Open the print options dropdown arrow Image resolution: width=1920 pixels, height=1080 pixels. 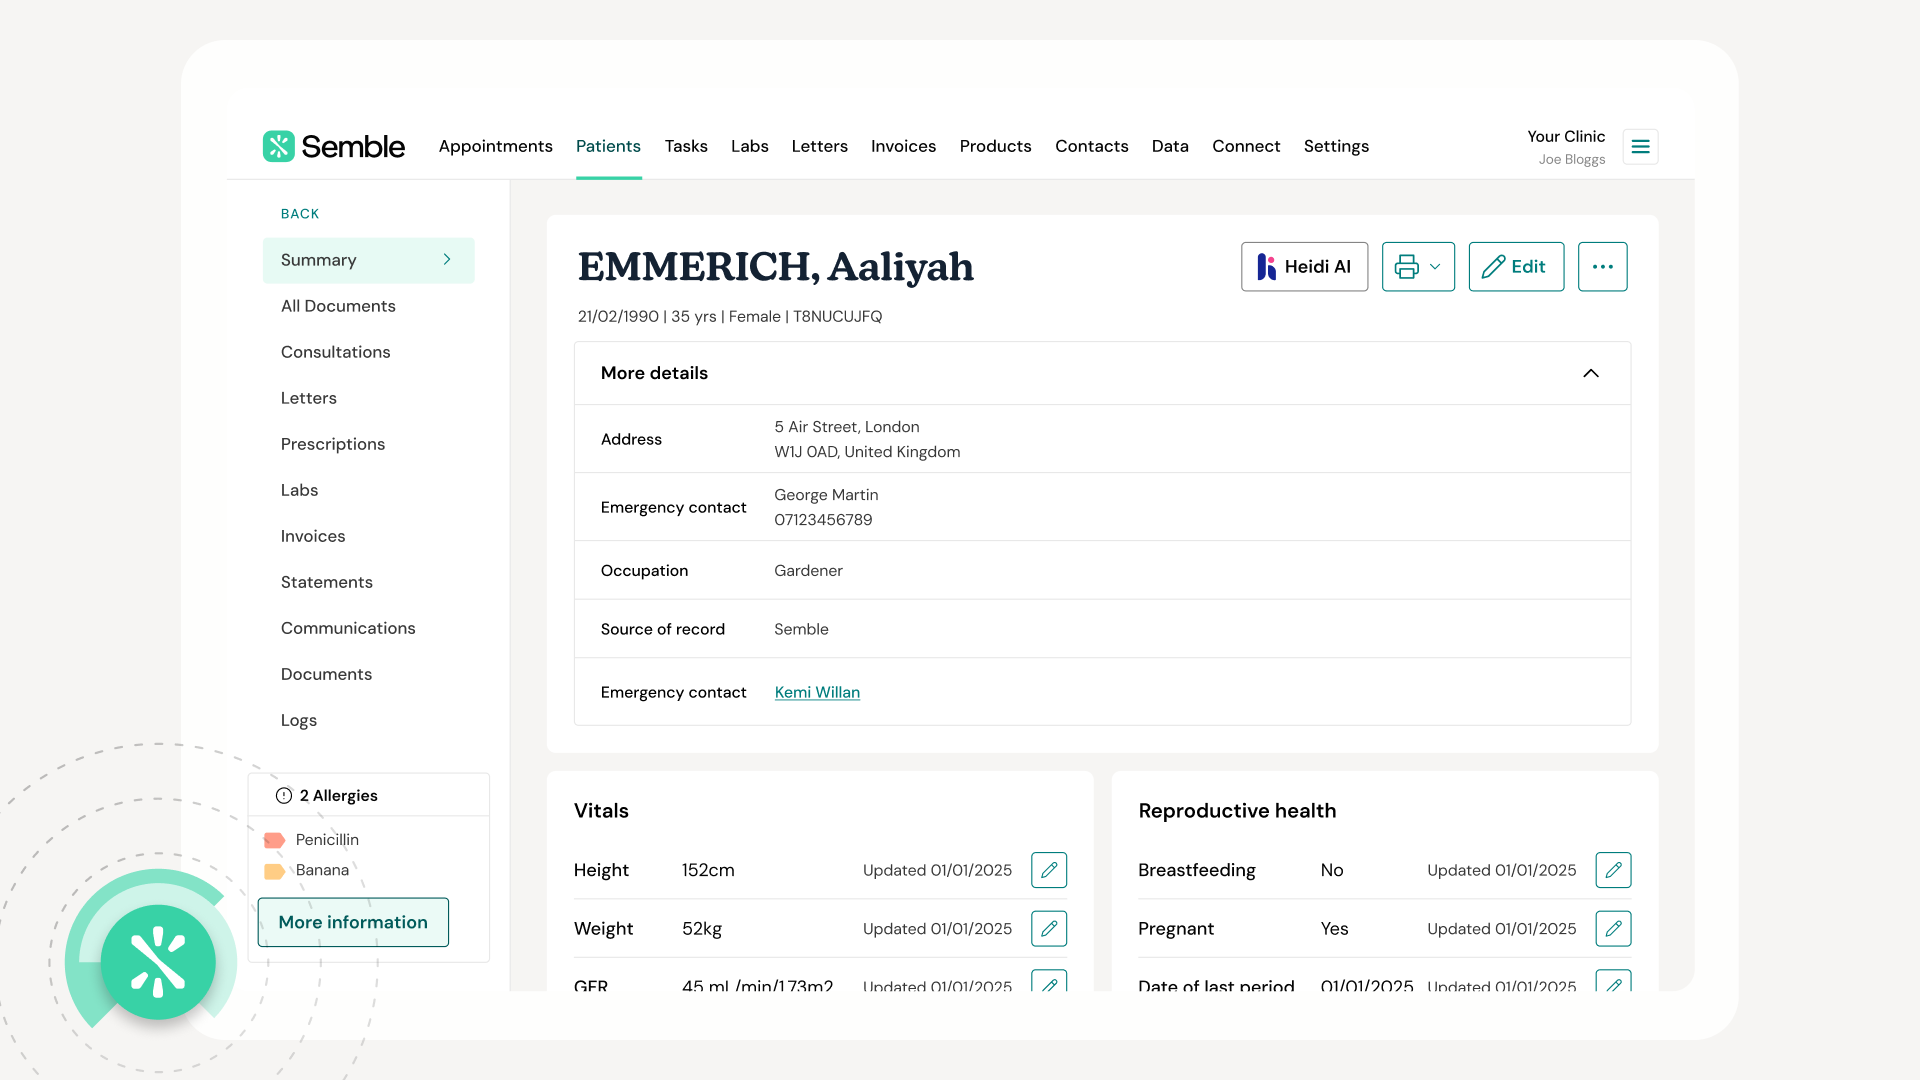[1437, 267]
